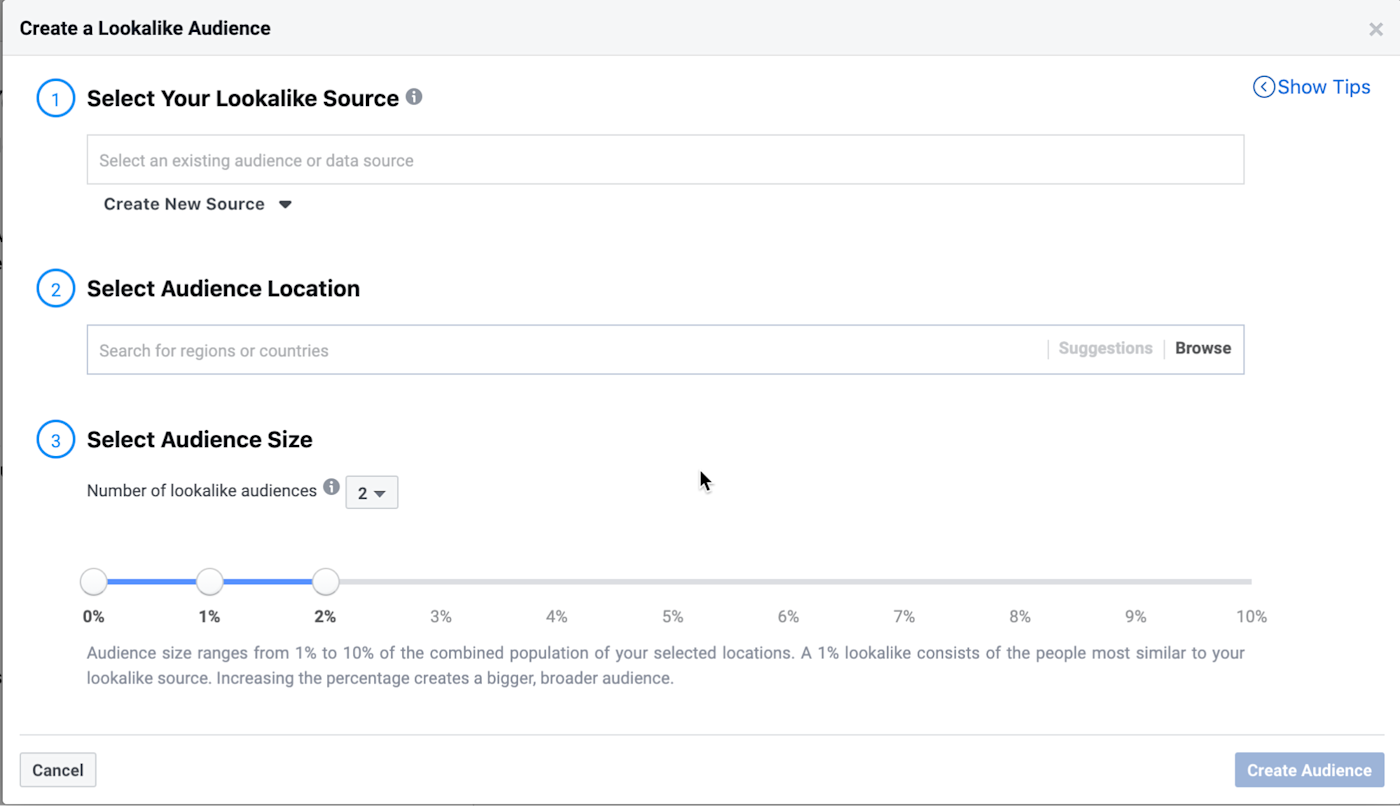The width and height of the screenshot is (1400, 806).
Task: Click the 6% label under the slider
Action: (788, 617)
